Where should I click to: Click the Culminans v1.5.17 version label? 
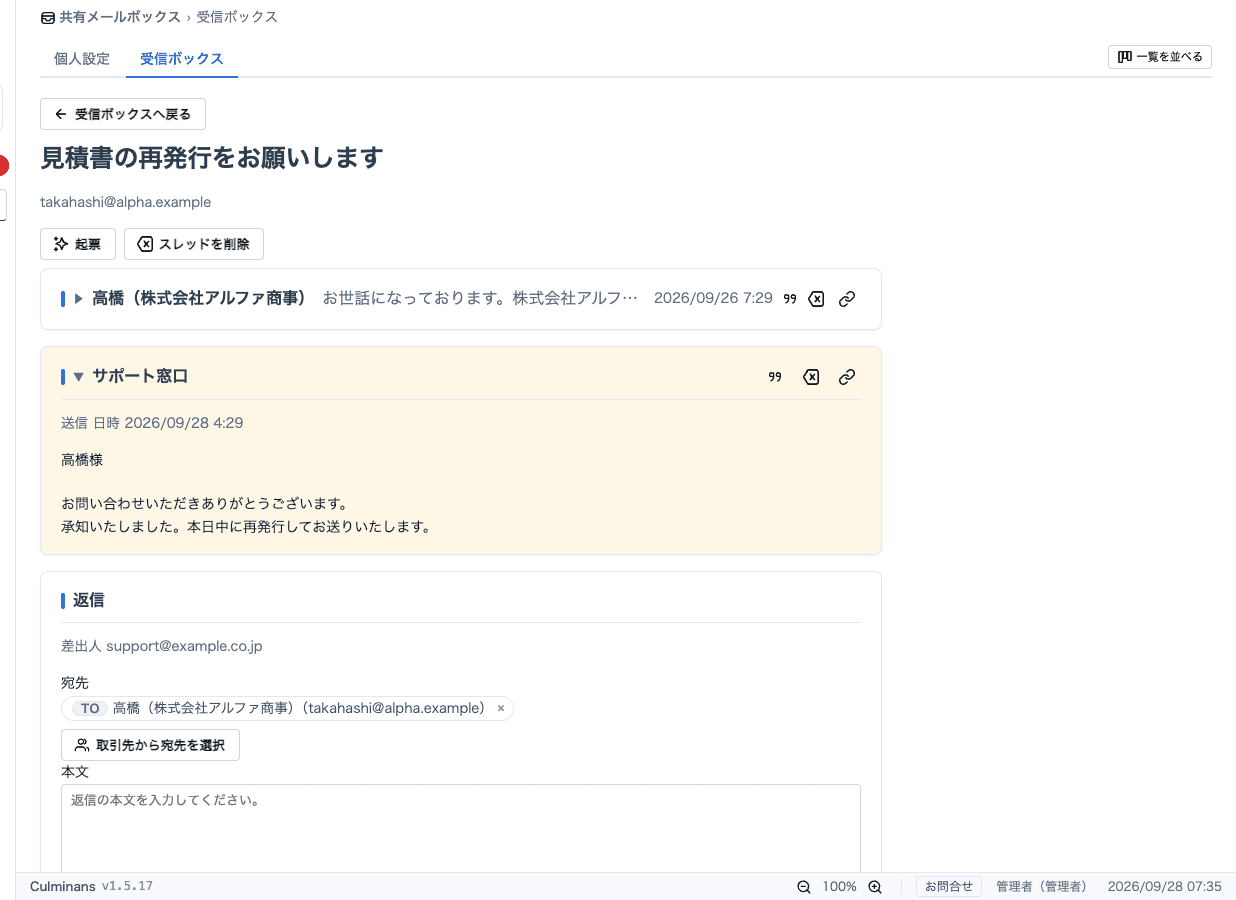coord(91,887)
